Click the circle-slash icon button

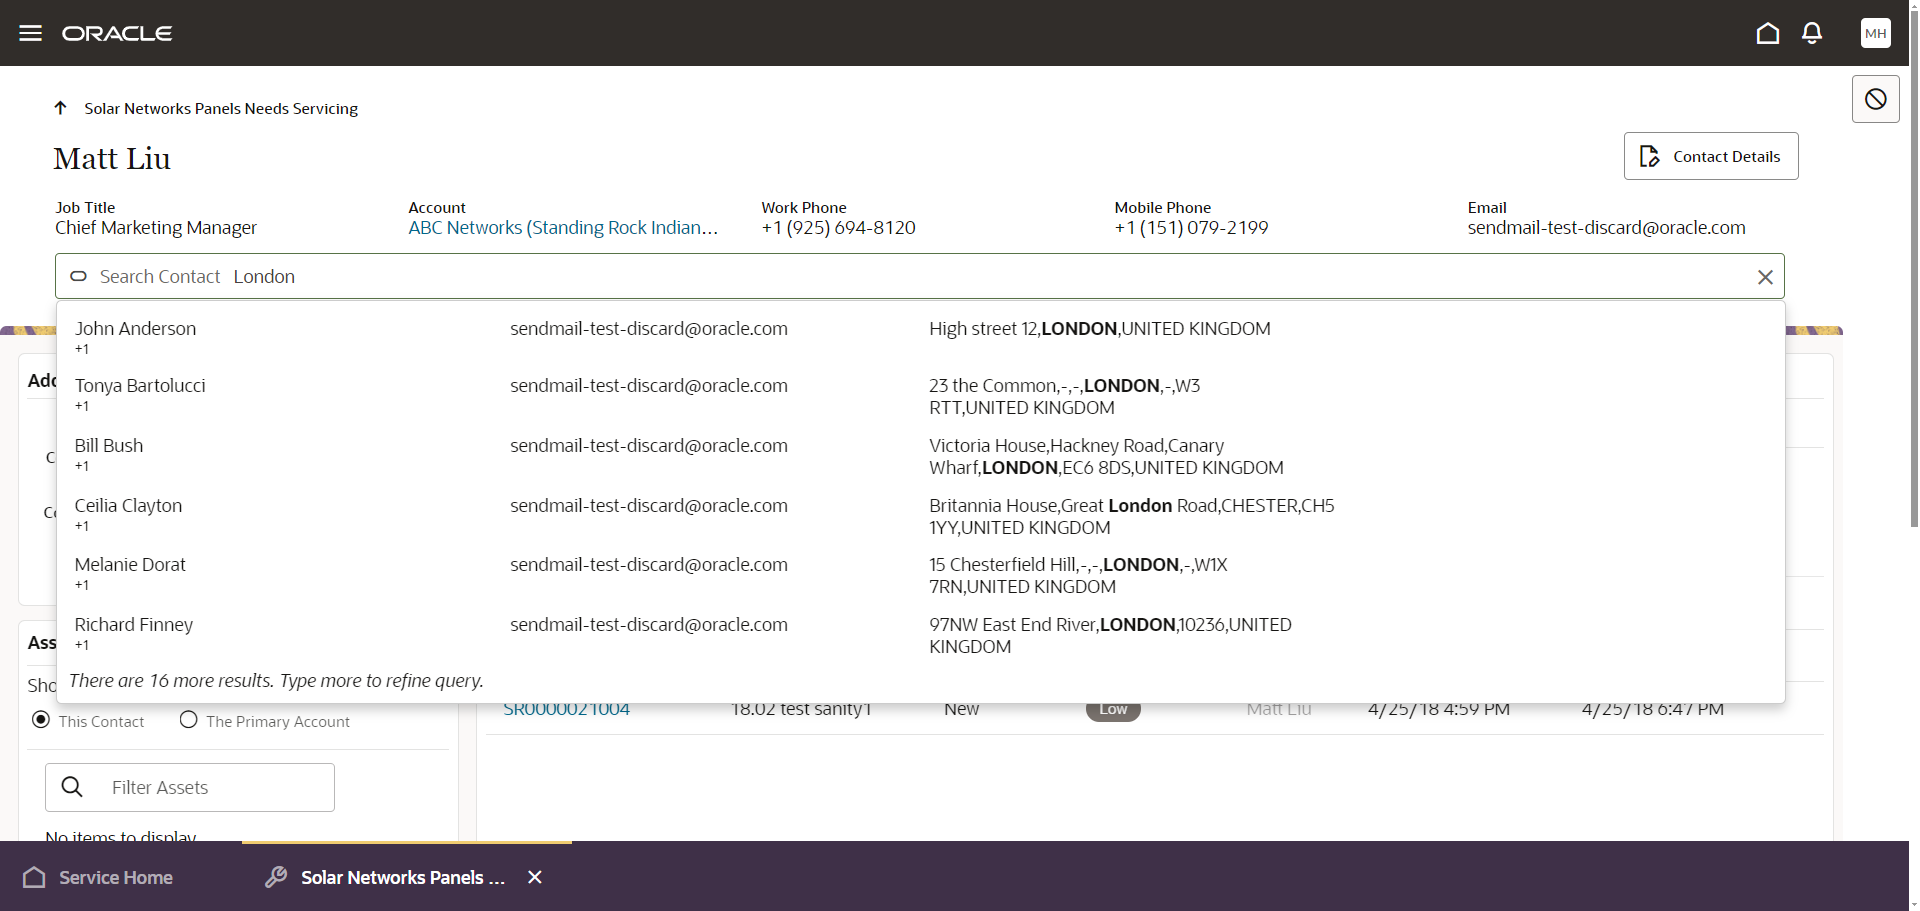point(1875,99)
